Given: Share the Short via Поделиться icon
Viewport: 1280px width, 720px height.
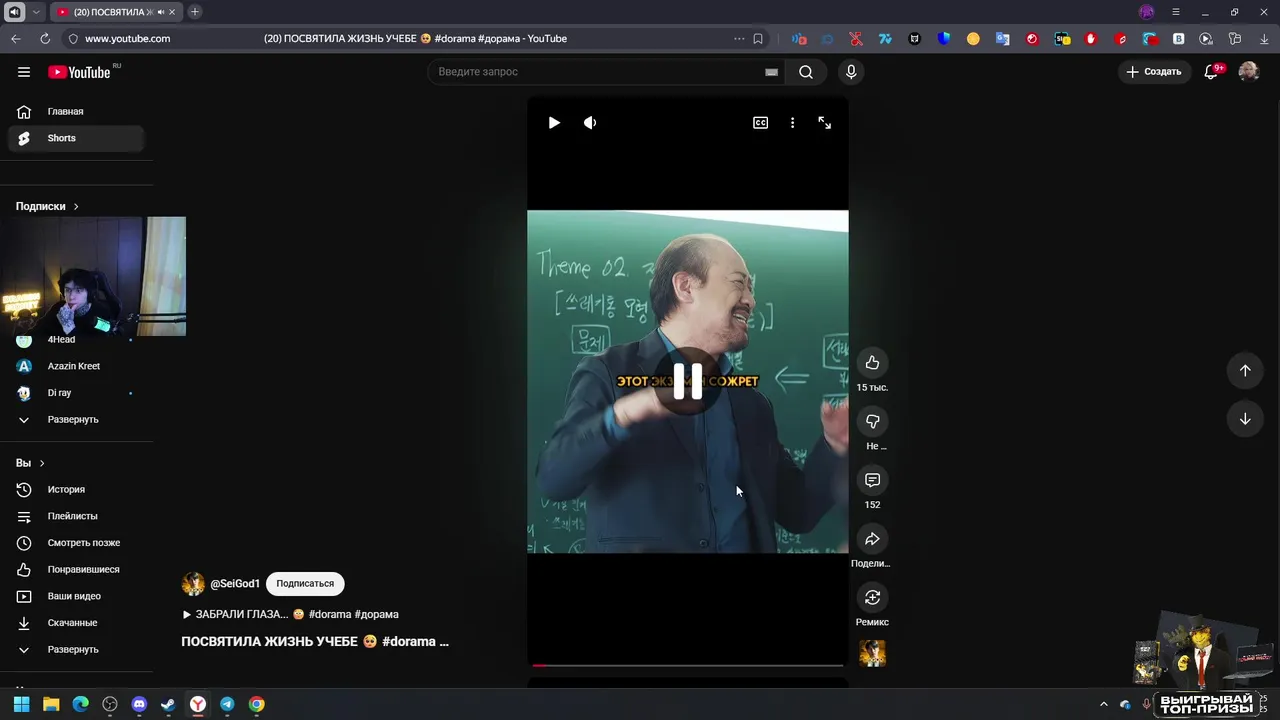Looking at the screenshot, I should (x=872, y=540).
